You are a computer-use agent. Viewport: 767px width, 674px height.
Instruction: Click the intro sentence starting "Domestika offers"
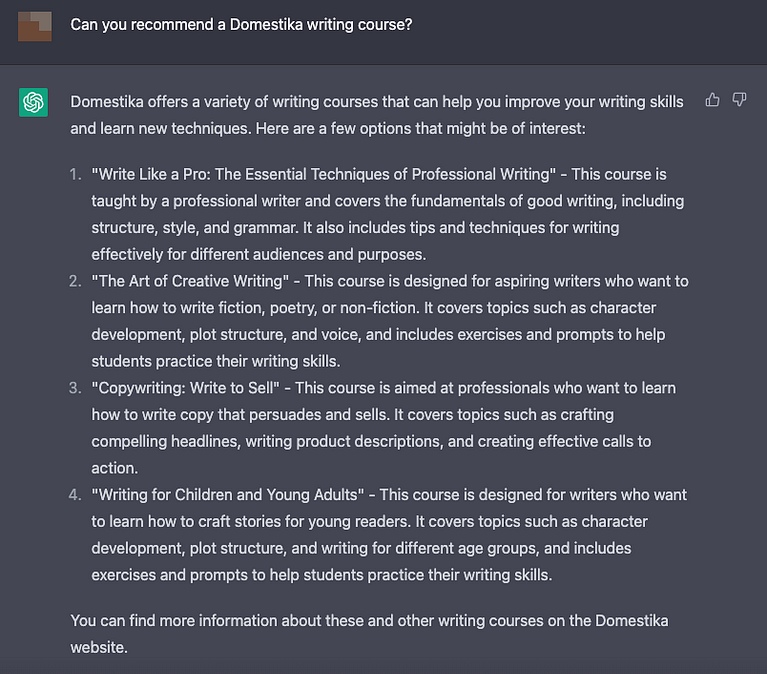[x=377, y=115]
